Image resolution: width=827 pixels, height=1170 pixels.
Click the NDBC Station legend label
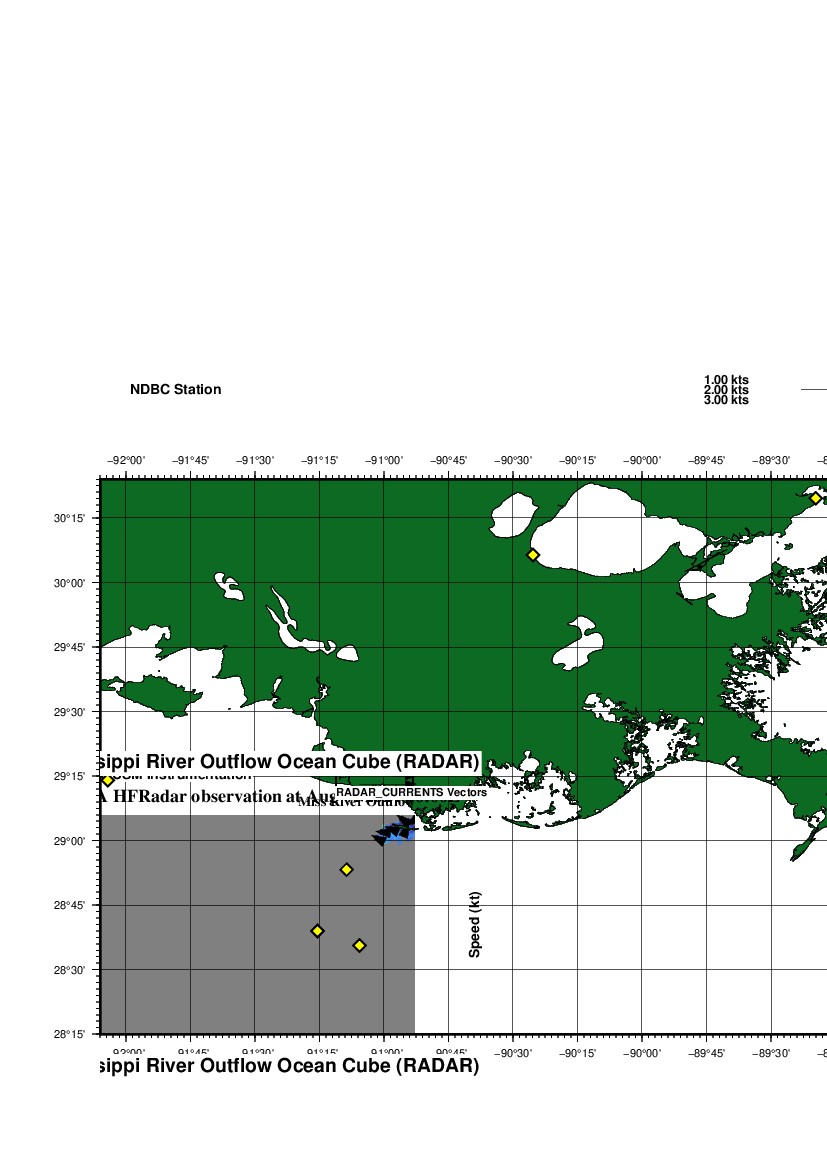click(175, 390)
